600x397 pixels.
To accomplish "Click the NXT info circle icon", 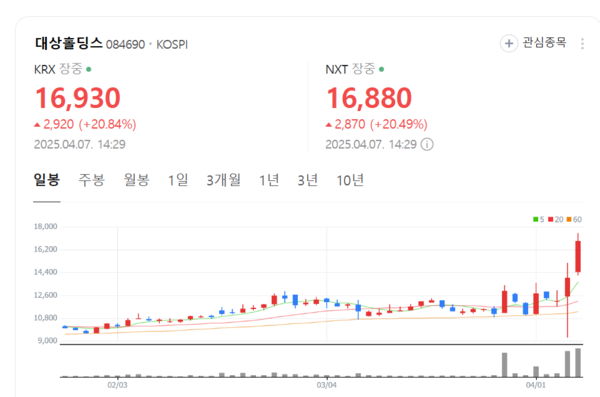I will (x=427, y=144).
